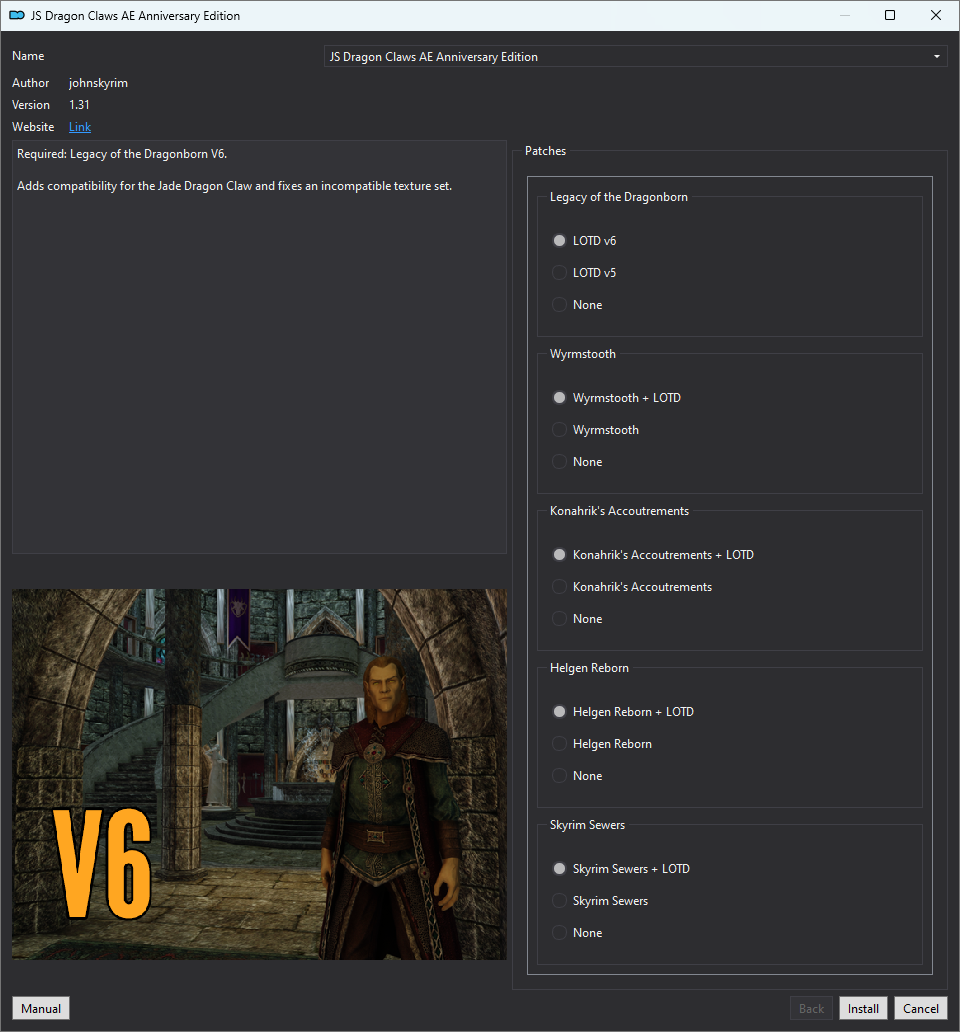960x1032 pixels.
Task: Select None under Skyrim Sewers group
Action: [577, 933]
